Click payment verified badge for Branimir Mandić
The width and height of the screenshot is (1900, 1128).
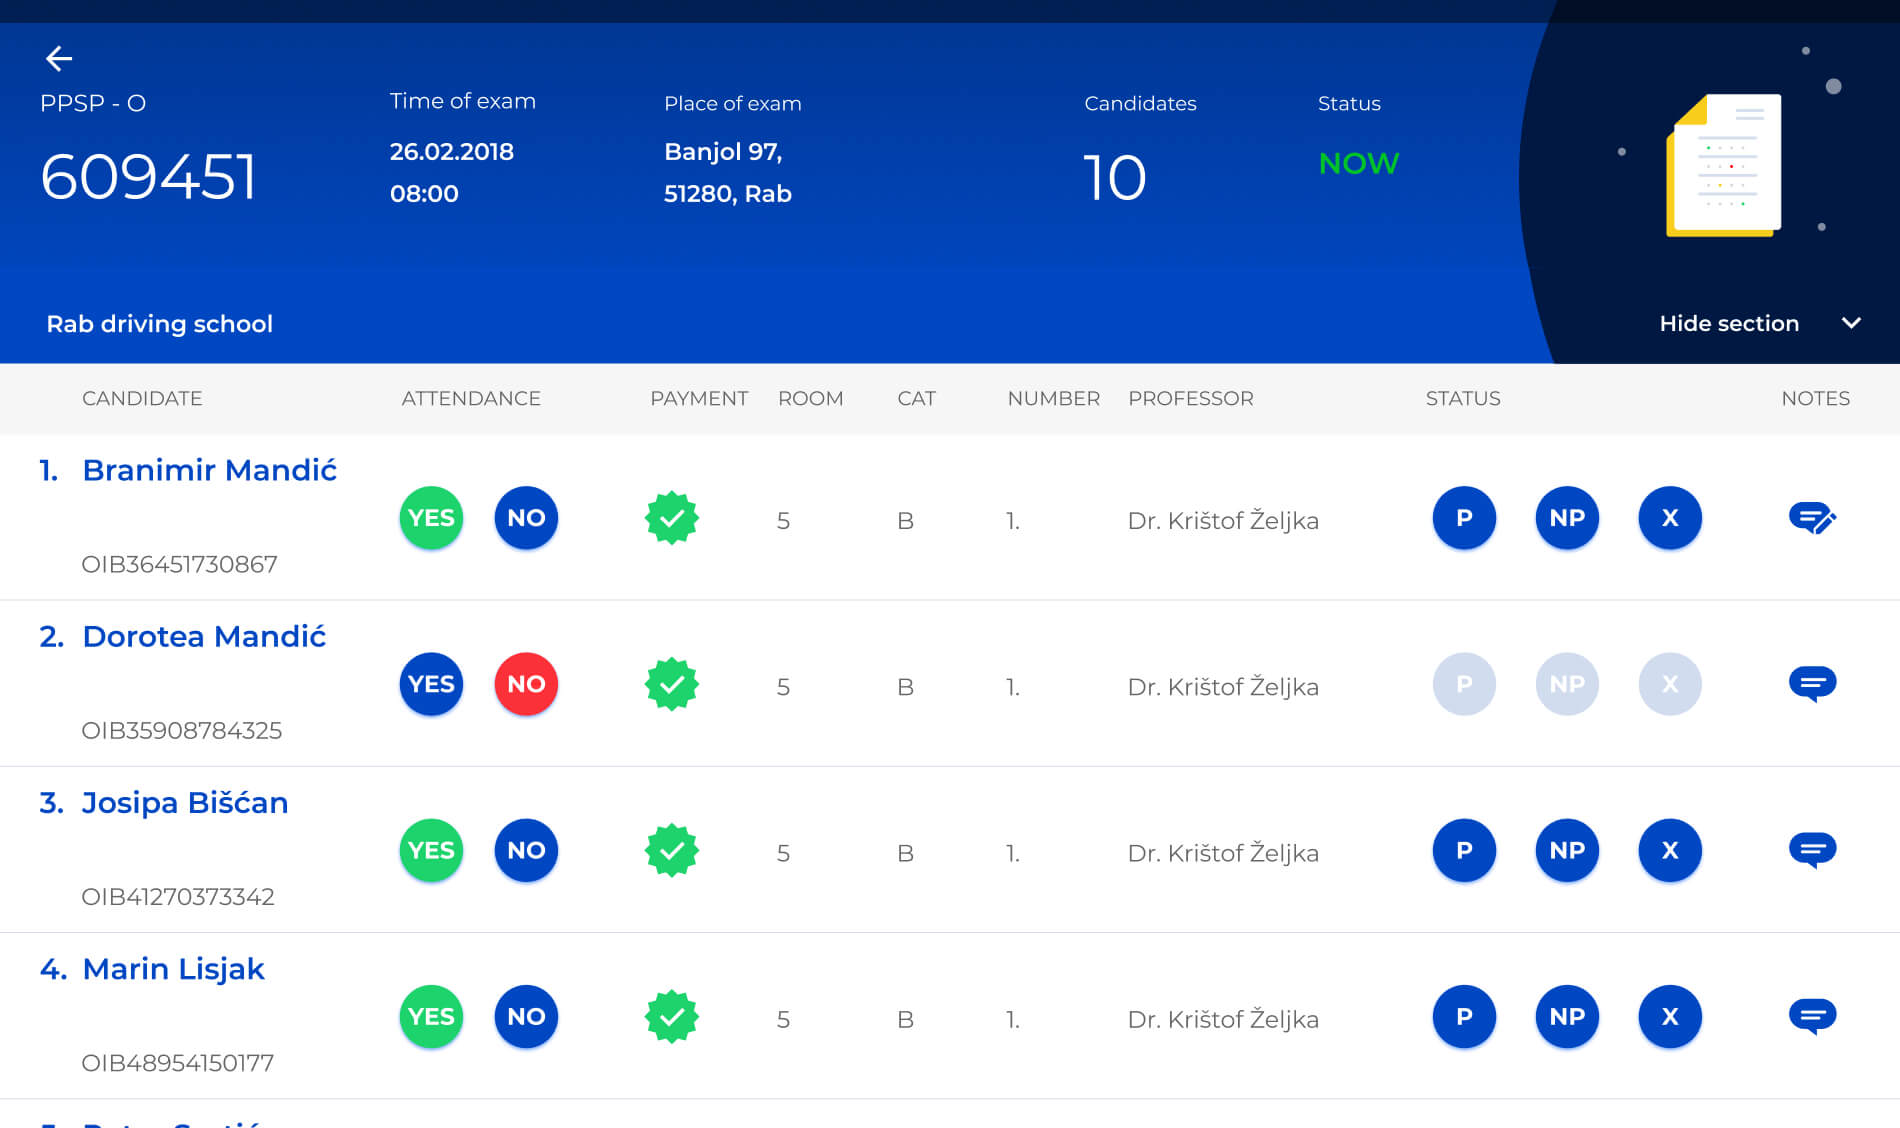672,518
